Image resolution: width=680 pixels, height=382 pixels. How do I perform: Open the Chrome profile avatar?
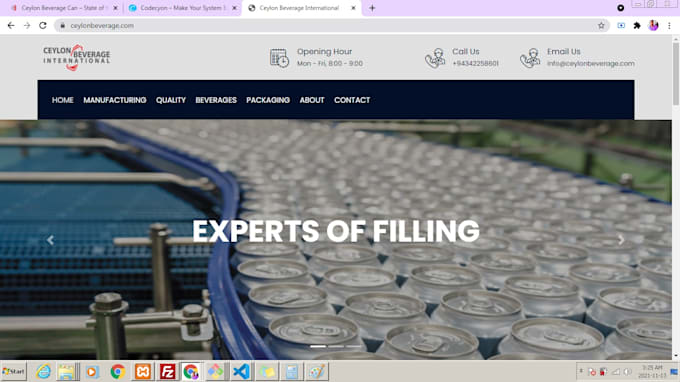653,26
